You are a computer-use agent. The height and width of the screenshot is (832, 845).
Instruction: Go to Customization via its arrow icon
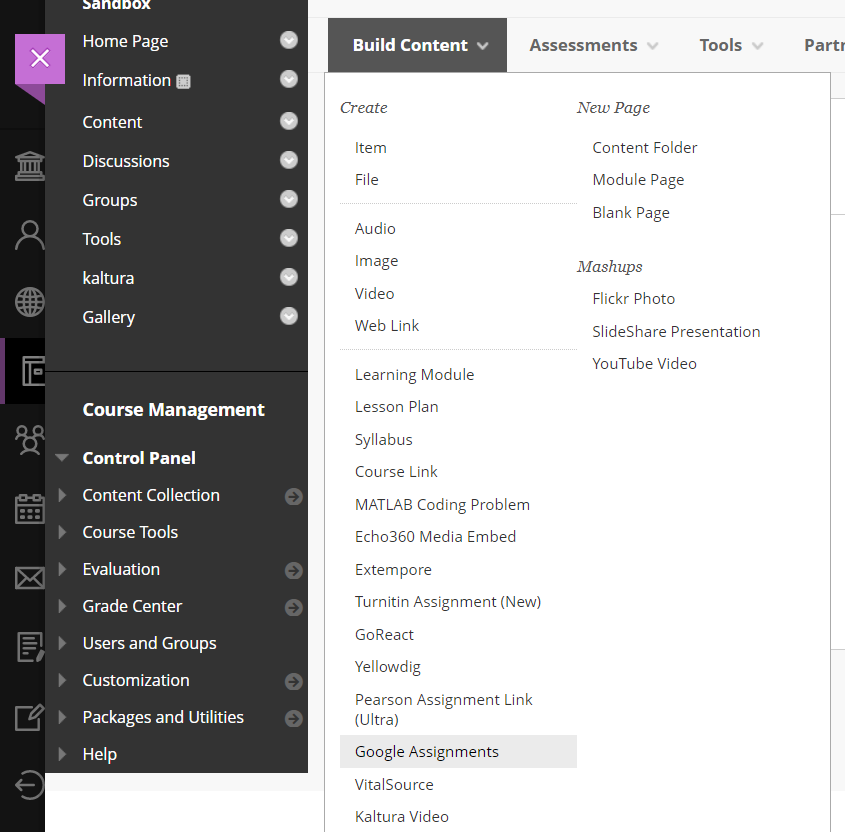(294, 681)
